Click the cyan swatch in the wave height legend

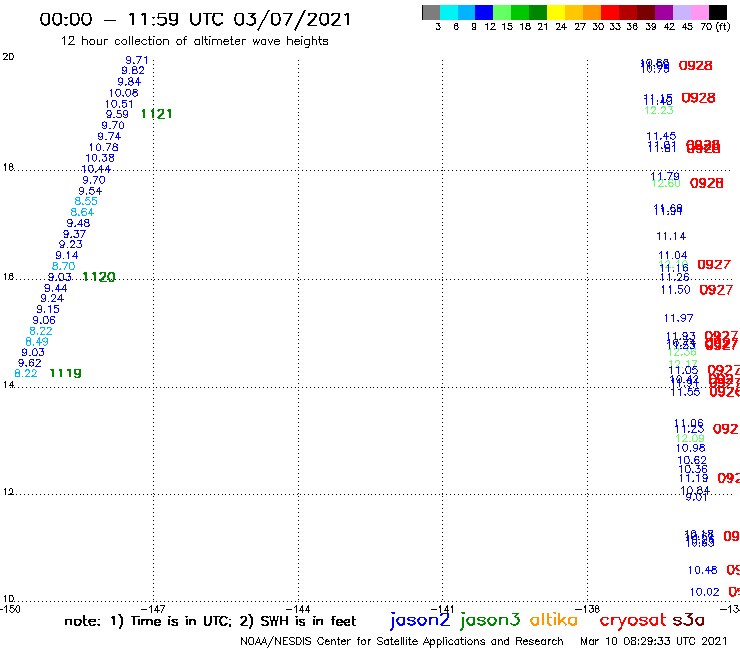coord(449,12)
